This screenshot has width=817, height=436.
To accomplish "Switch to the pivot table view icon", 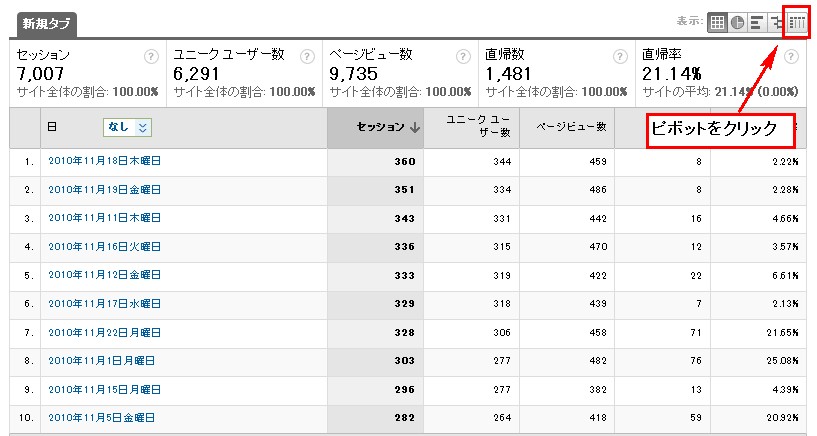I will [x=797, y=22].
